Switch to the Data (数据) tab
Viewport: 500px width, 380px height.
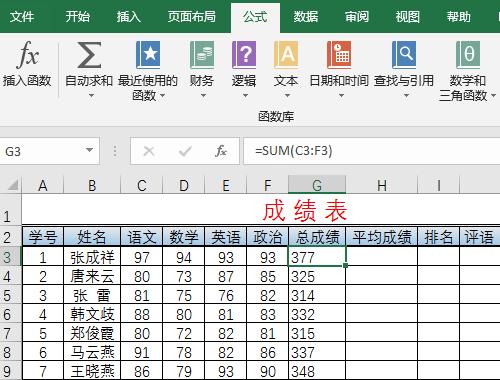click(x=306, y=16)
